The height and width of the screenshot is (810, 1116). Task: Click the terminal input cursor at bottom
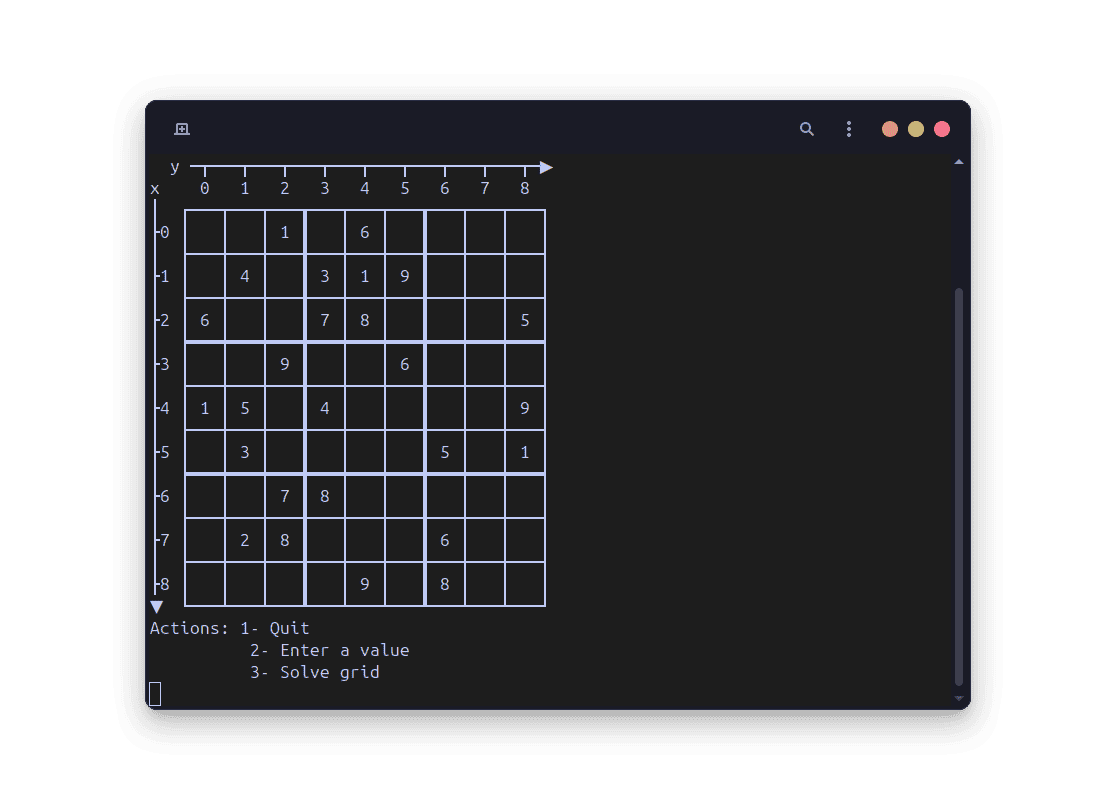(x=157, y=693)
